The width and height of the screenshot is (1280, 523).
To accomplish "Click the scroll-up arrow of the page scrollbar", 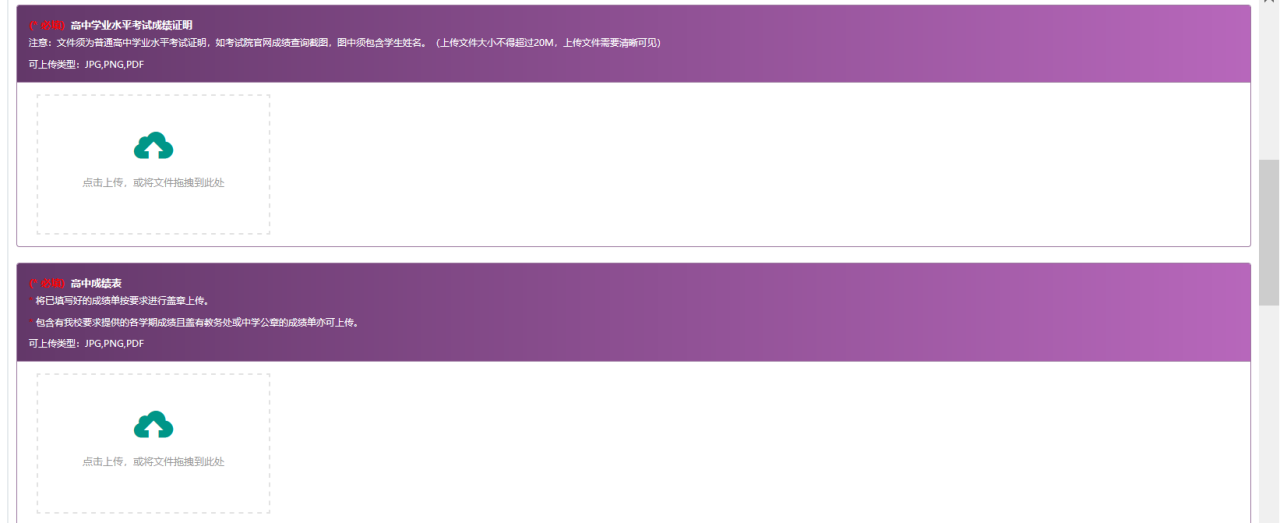I will click(1269, 4).
